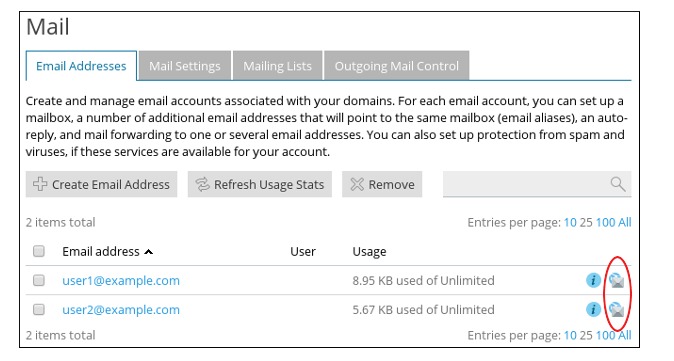Sort by Email address column arrow

point(148,252)
